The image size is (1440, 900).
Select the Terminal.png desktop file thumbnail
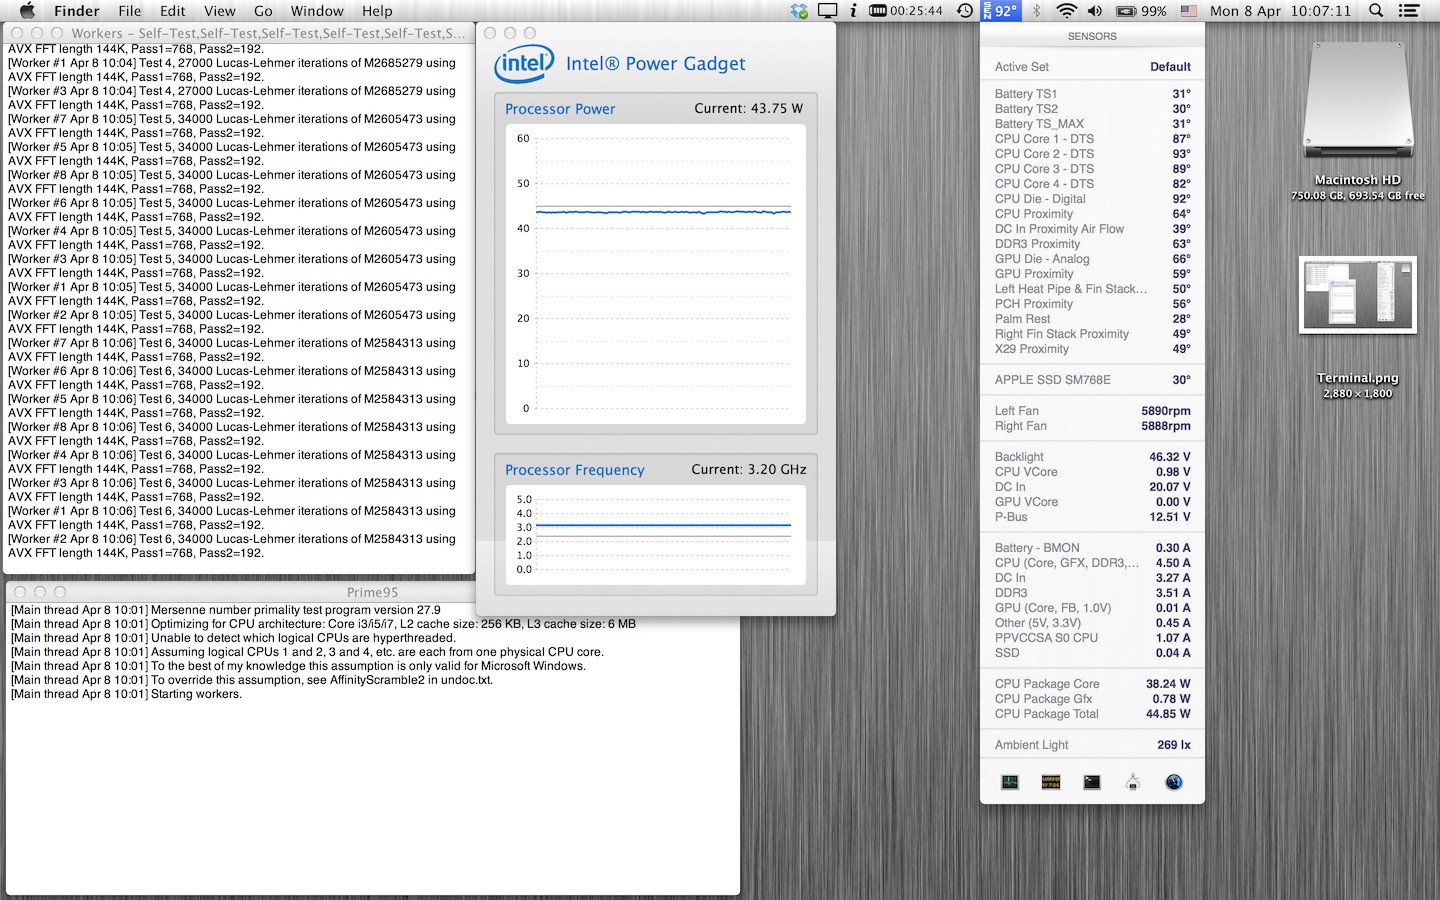click(1358, 295)
